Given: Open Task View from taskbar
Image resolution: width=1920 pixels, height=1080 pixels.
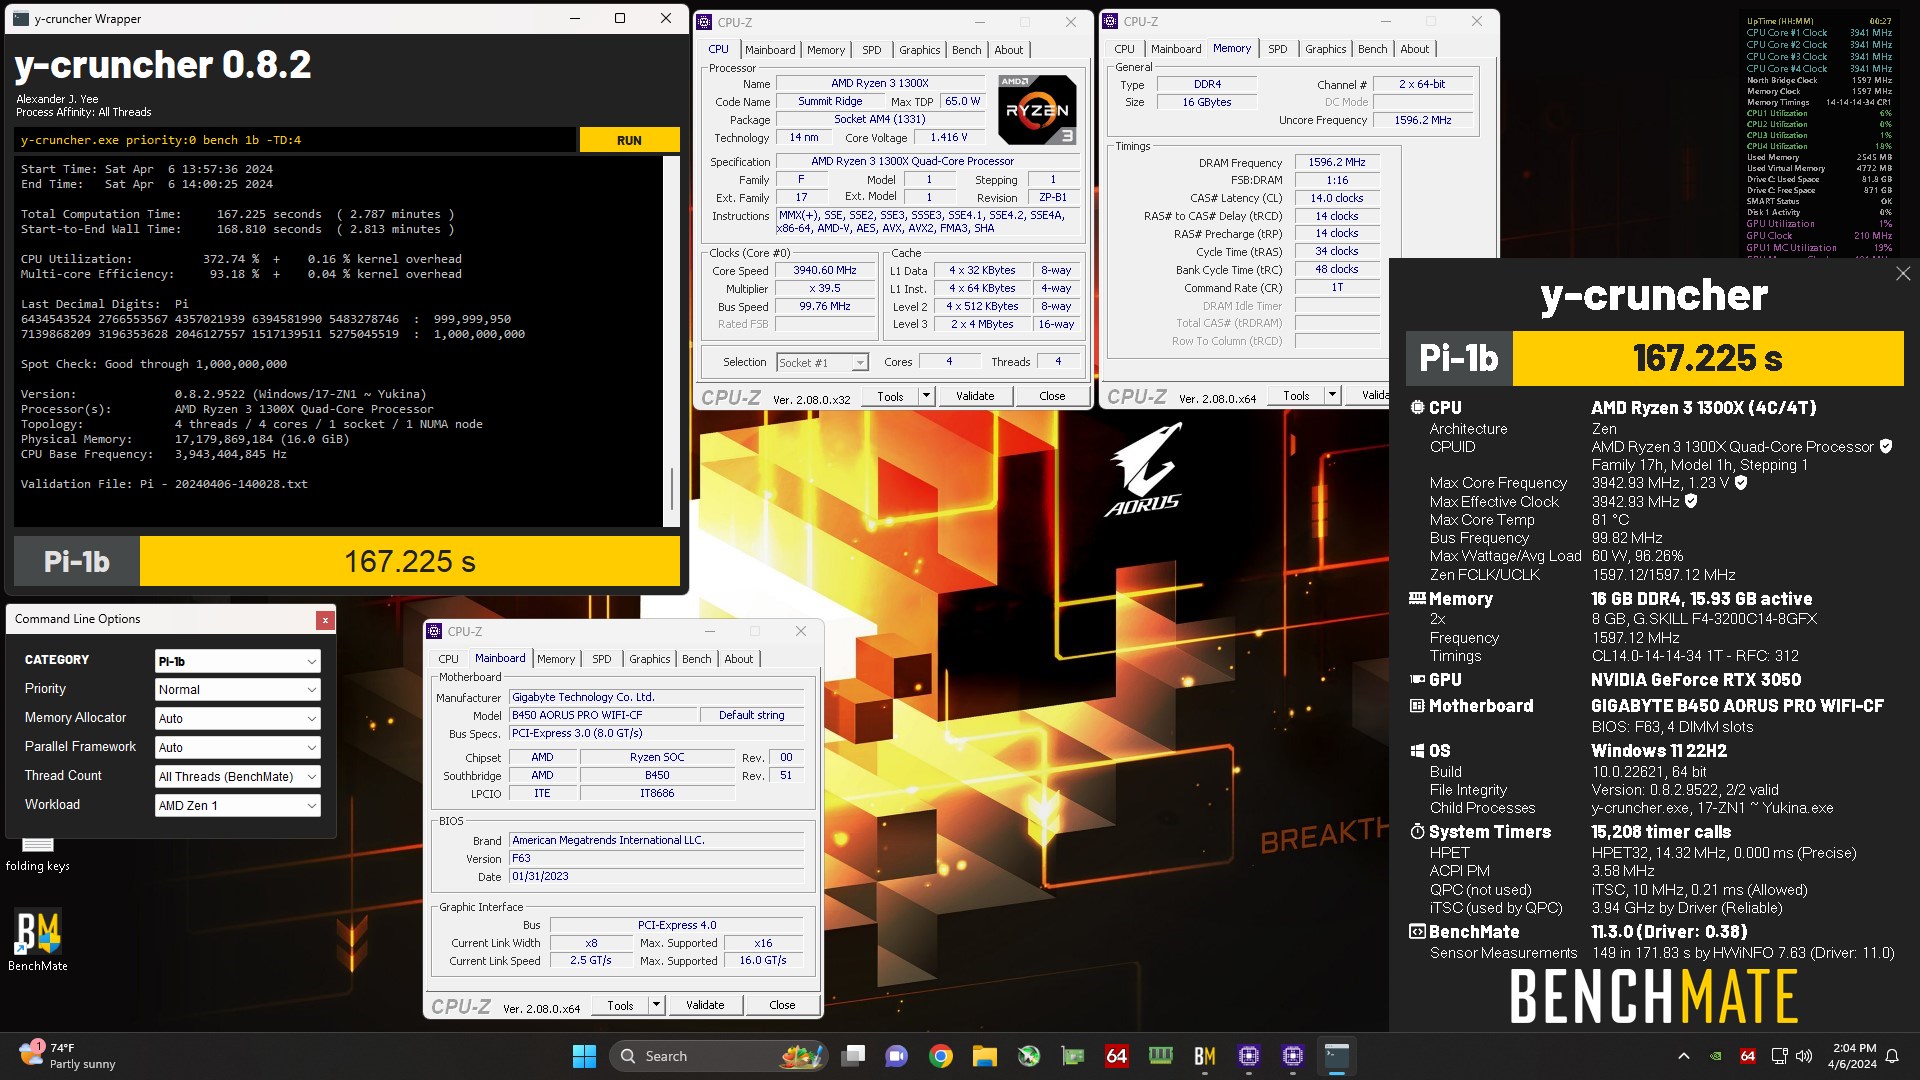Looking at the screenshot, I should pos(853,1056).
